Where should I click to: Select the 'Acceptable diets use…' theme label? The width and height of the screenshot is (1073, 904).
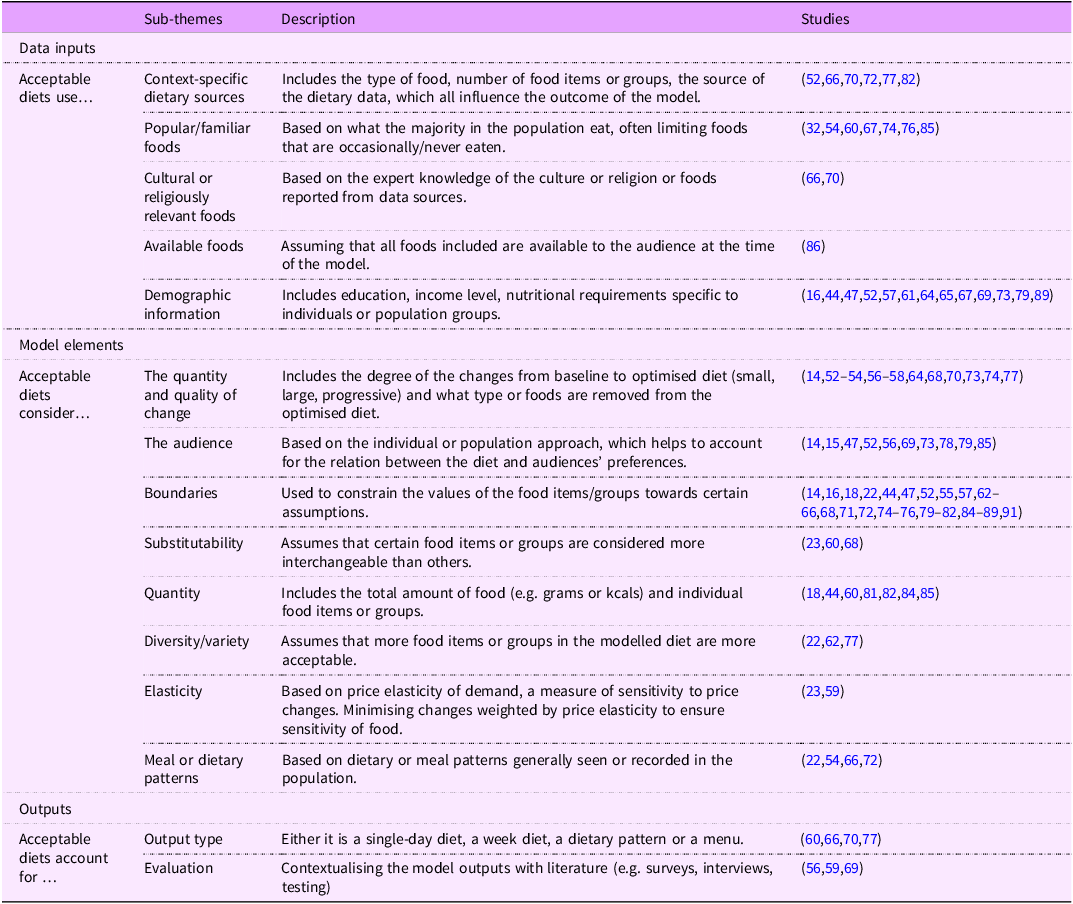point(55,88)
